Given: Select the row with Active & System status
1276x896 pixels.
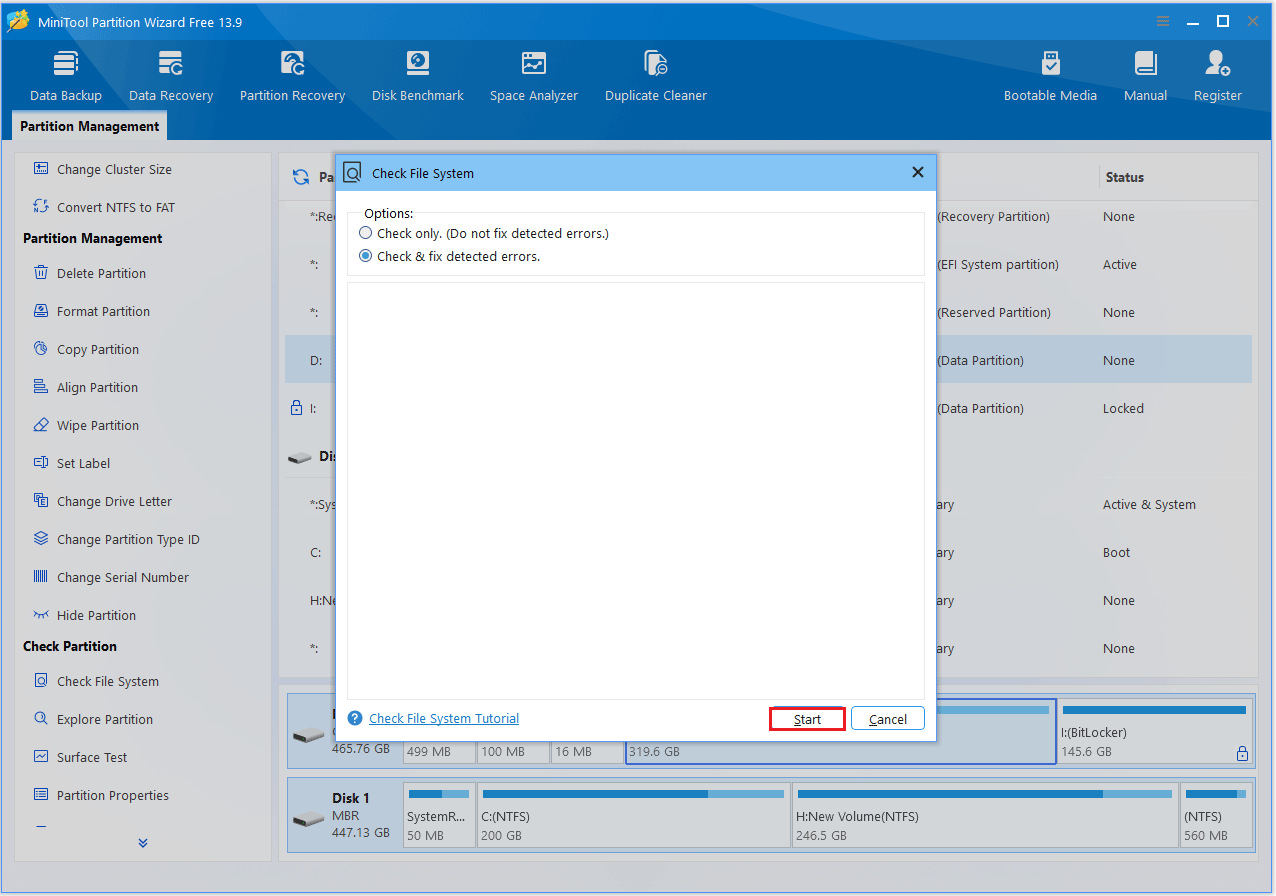Looking at the screenshot, I should pyautogui.click(x=768, y=504).
